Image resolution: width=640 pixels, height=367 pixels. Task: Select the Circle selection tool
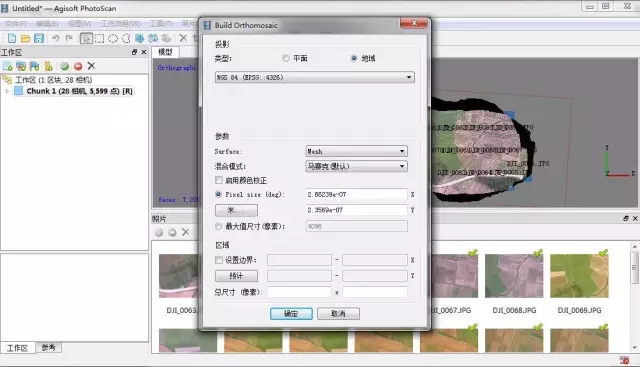113,38
